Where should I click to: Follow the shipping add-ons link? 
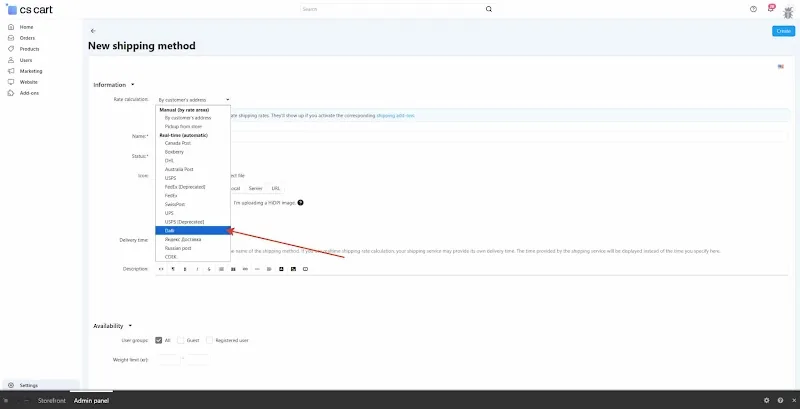(395, 116)
